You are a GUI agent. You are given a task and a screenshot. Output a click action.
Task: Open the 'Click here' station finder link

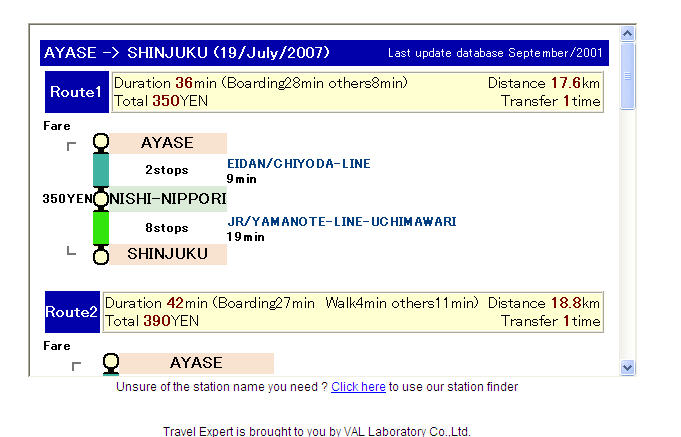point(358,387)
